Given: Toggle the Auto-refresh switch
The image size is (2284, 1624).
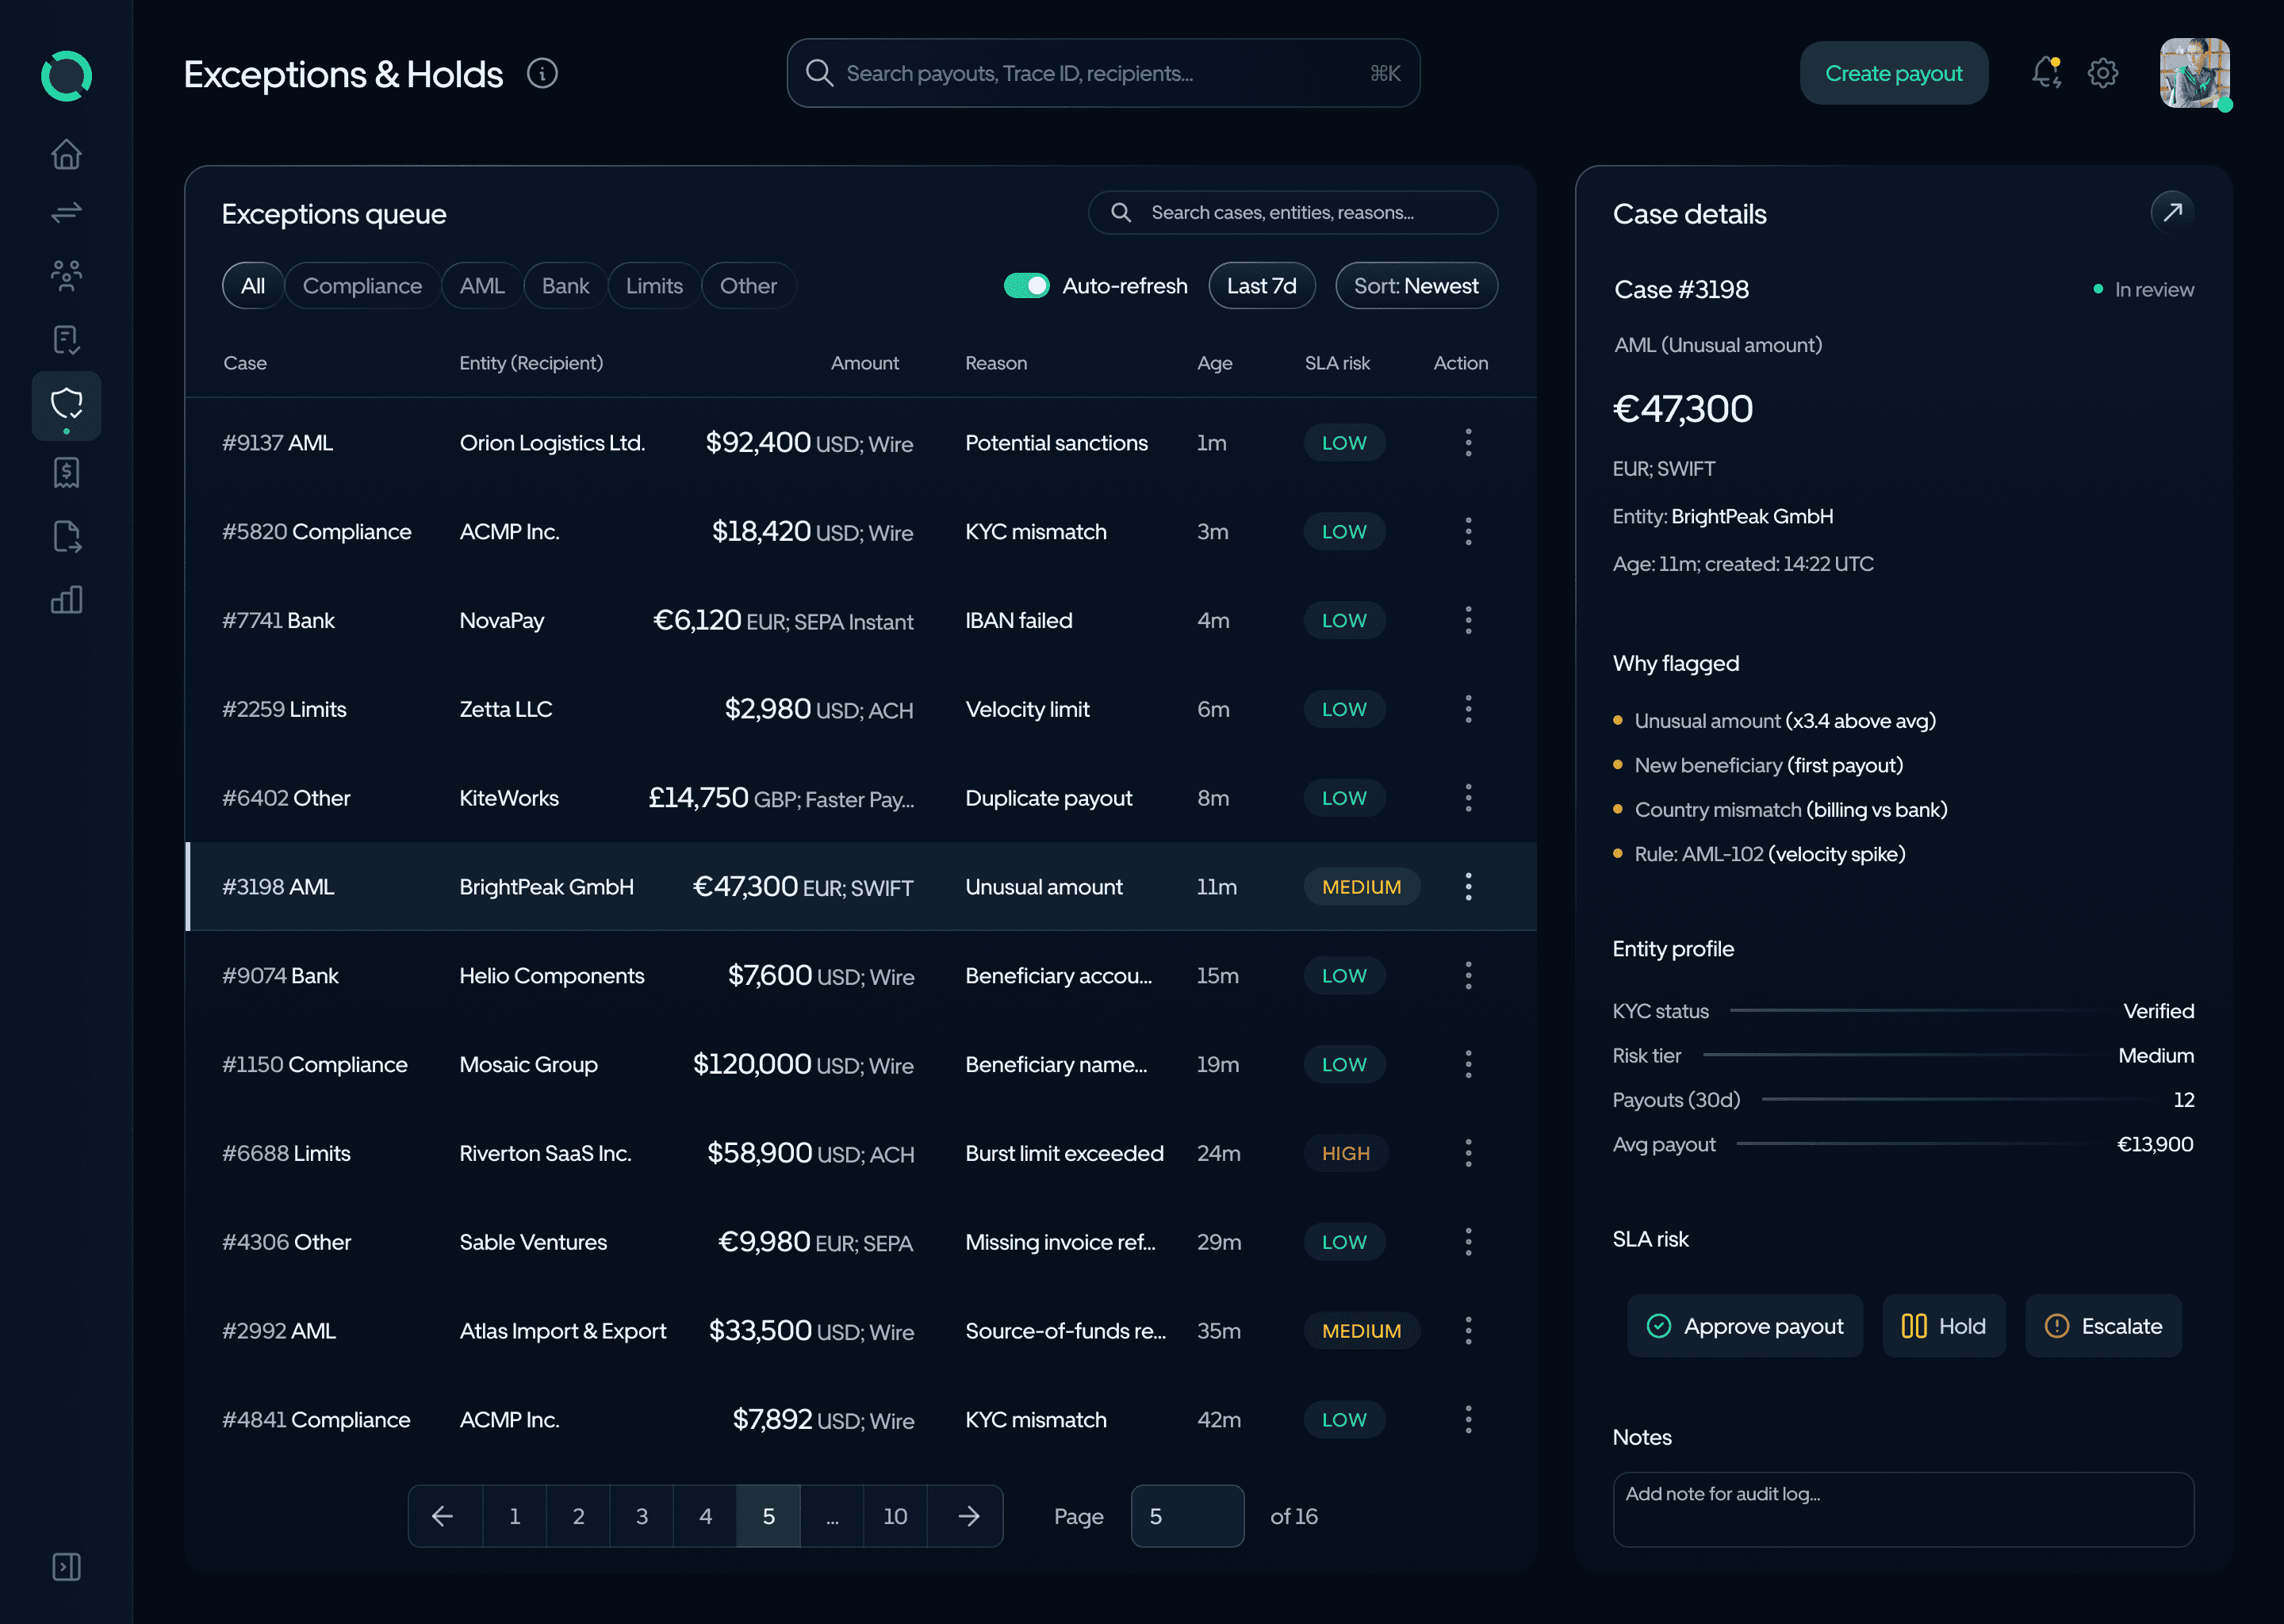Looking at the screenshot, I should (x=1026, y=286).
